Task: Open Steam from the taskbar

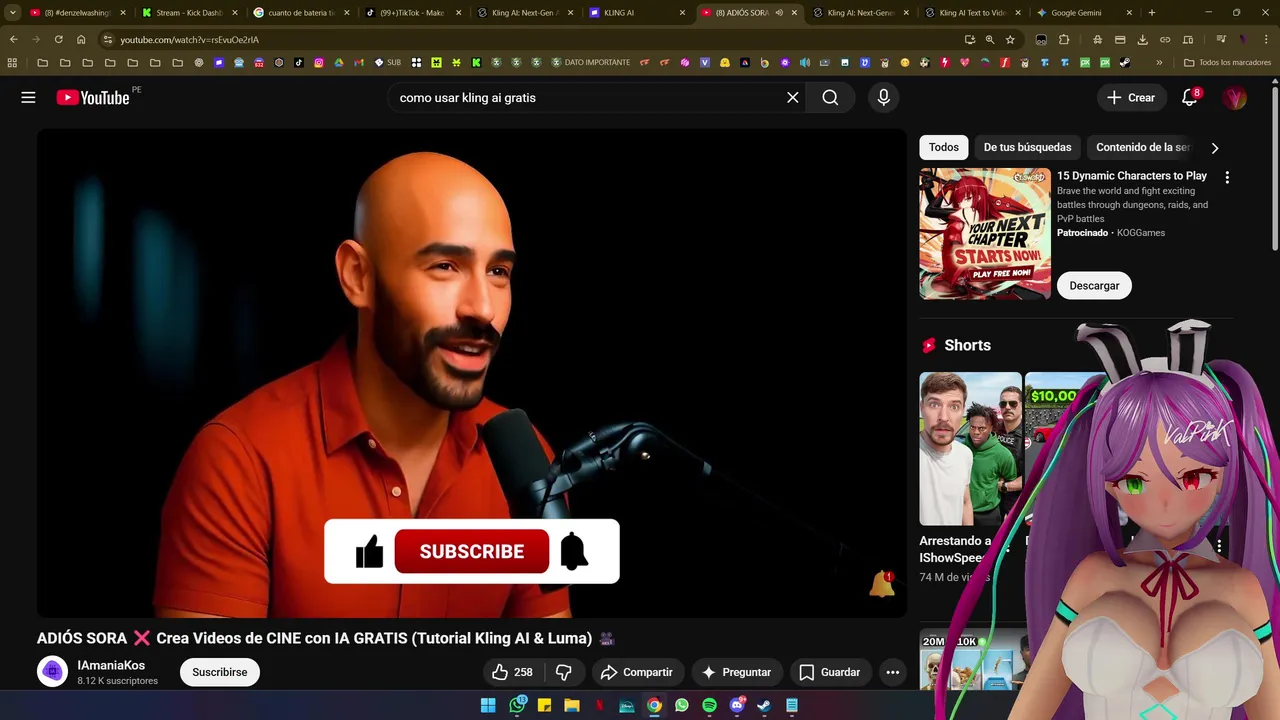Action: (764, 705)
